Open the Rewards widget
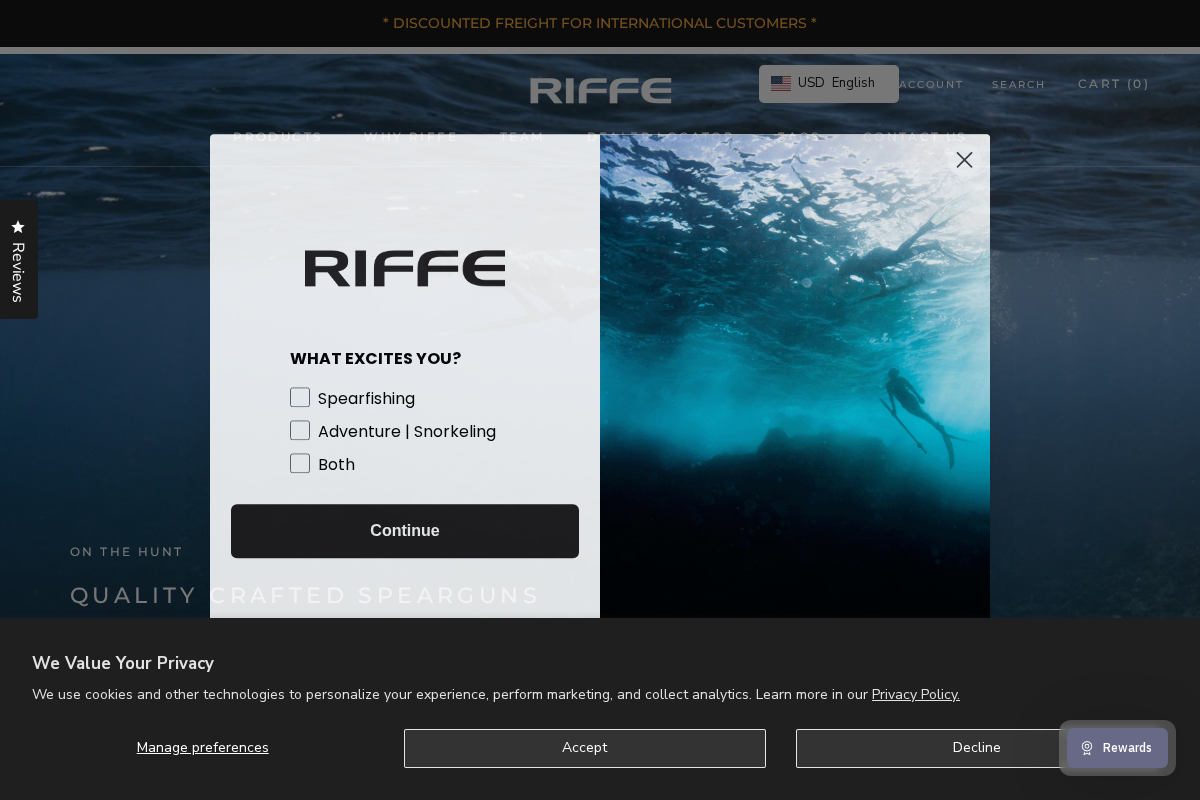 (1117, 747)
